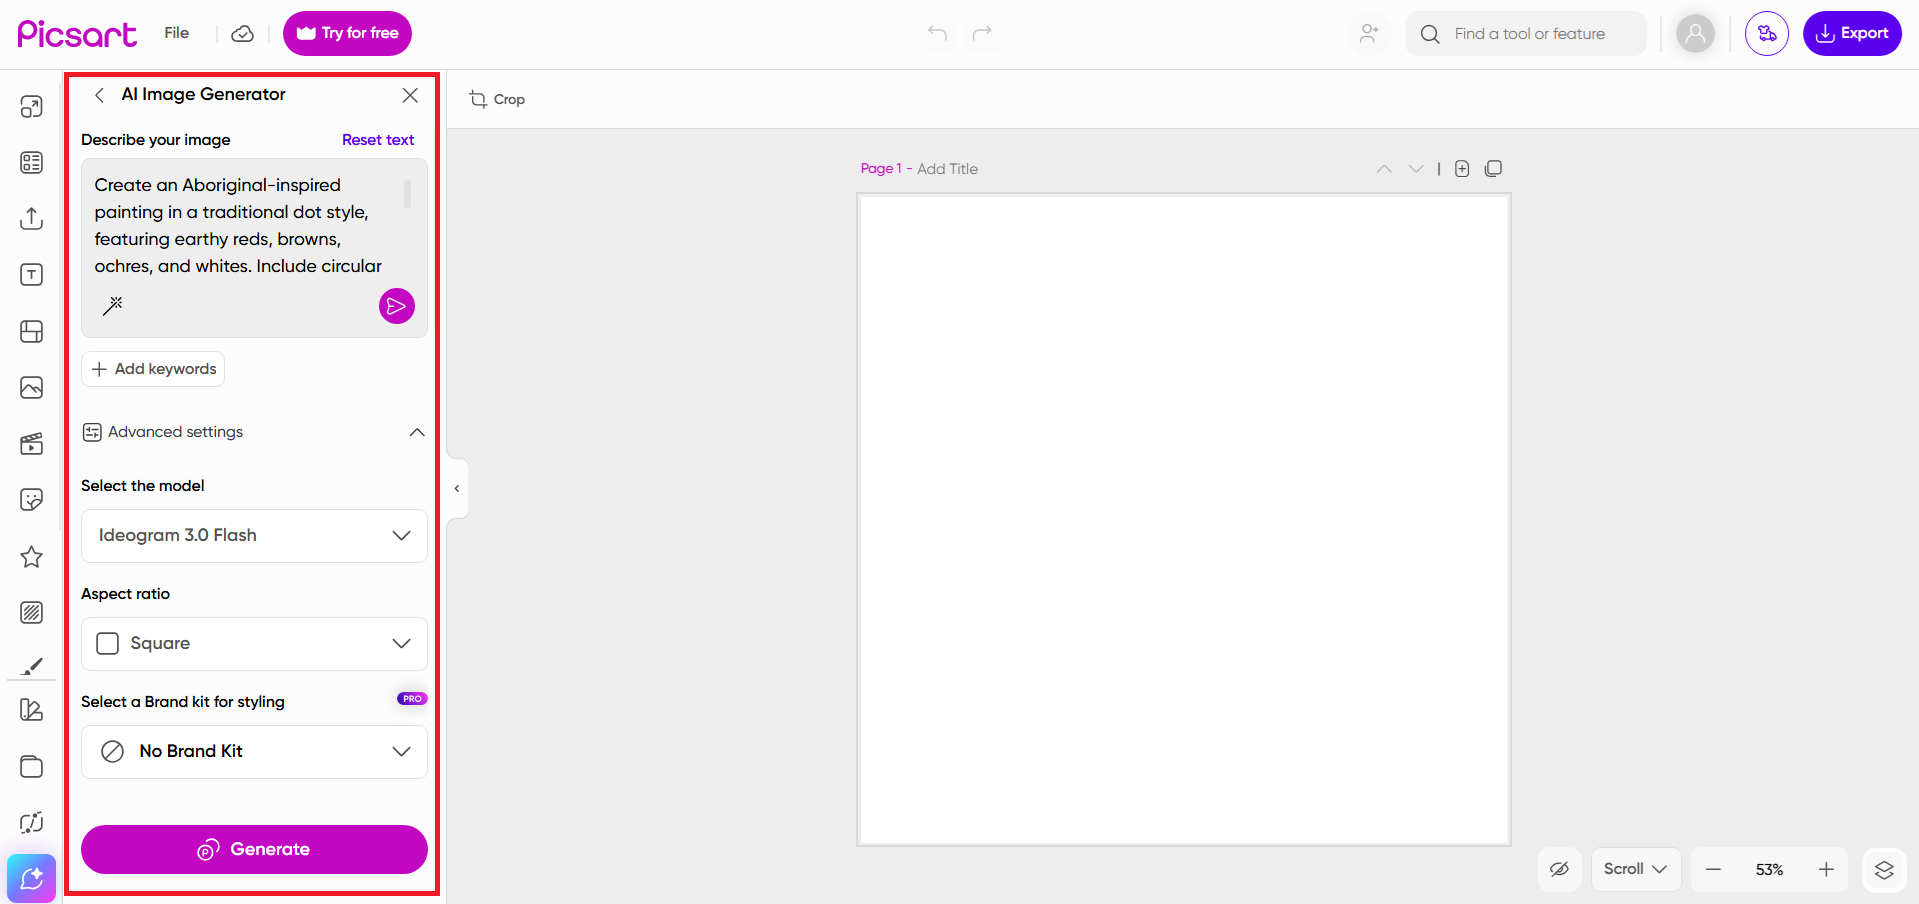The height and width of the screenshot is (904, 1919).
Task: Collapse the side panel with arrow handle
Action: click(x=457, y=489)
